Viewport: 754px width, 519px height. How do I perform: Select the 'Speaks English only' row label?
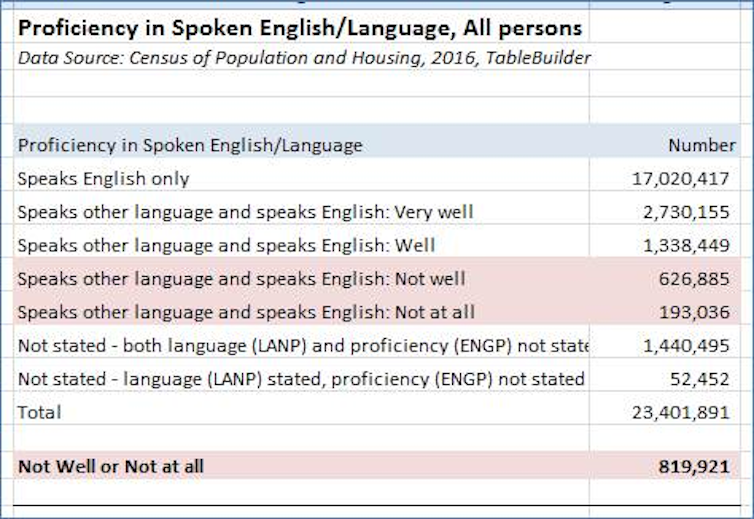pyautogui.click(x=104, y=179)
